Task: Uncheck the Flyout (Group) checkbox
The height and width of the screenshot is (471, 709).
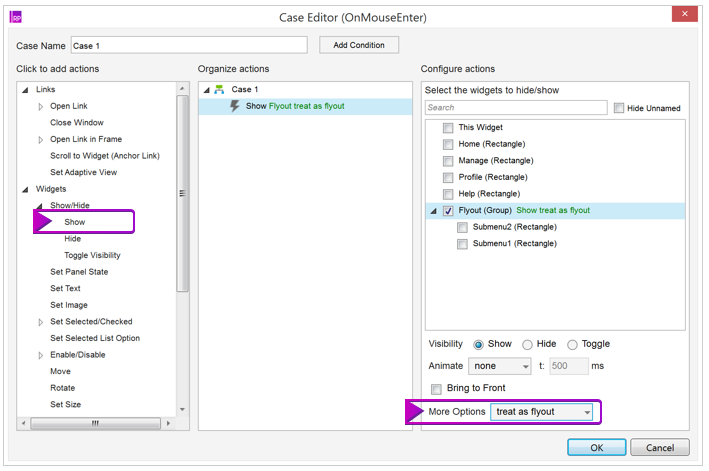Action: 448,211
